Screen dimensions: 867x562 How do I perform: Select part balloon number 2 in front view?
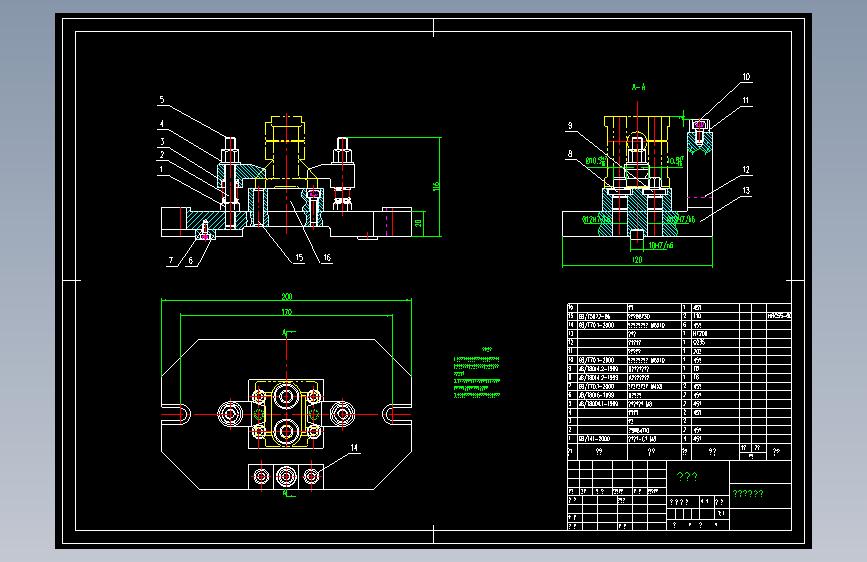[x=162, y=155]
